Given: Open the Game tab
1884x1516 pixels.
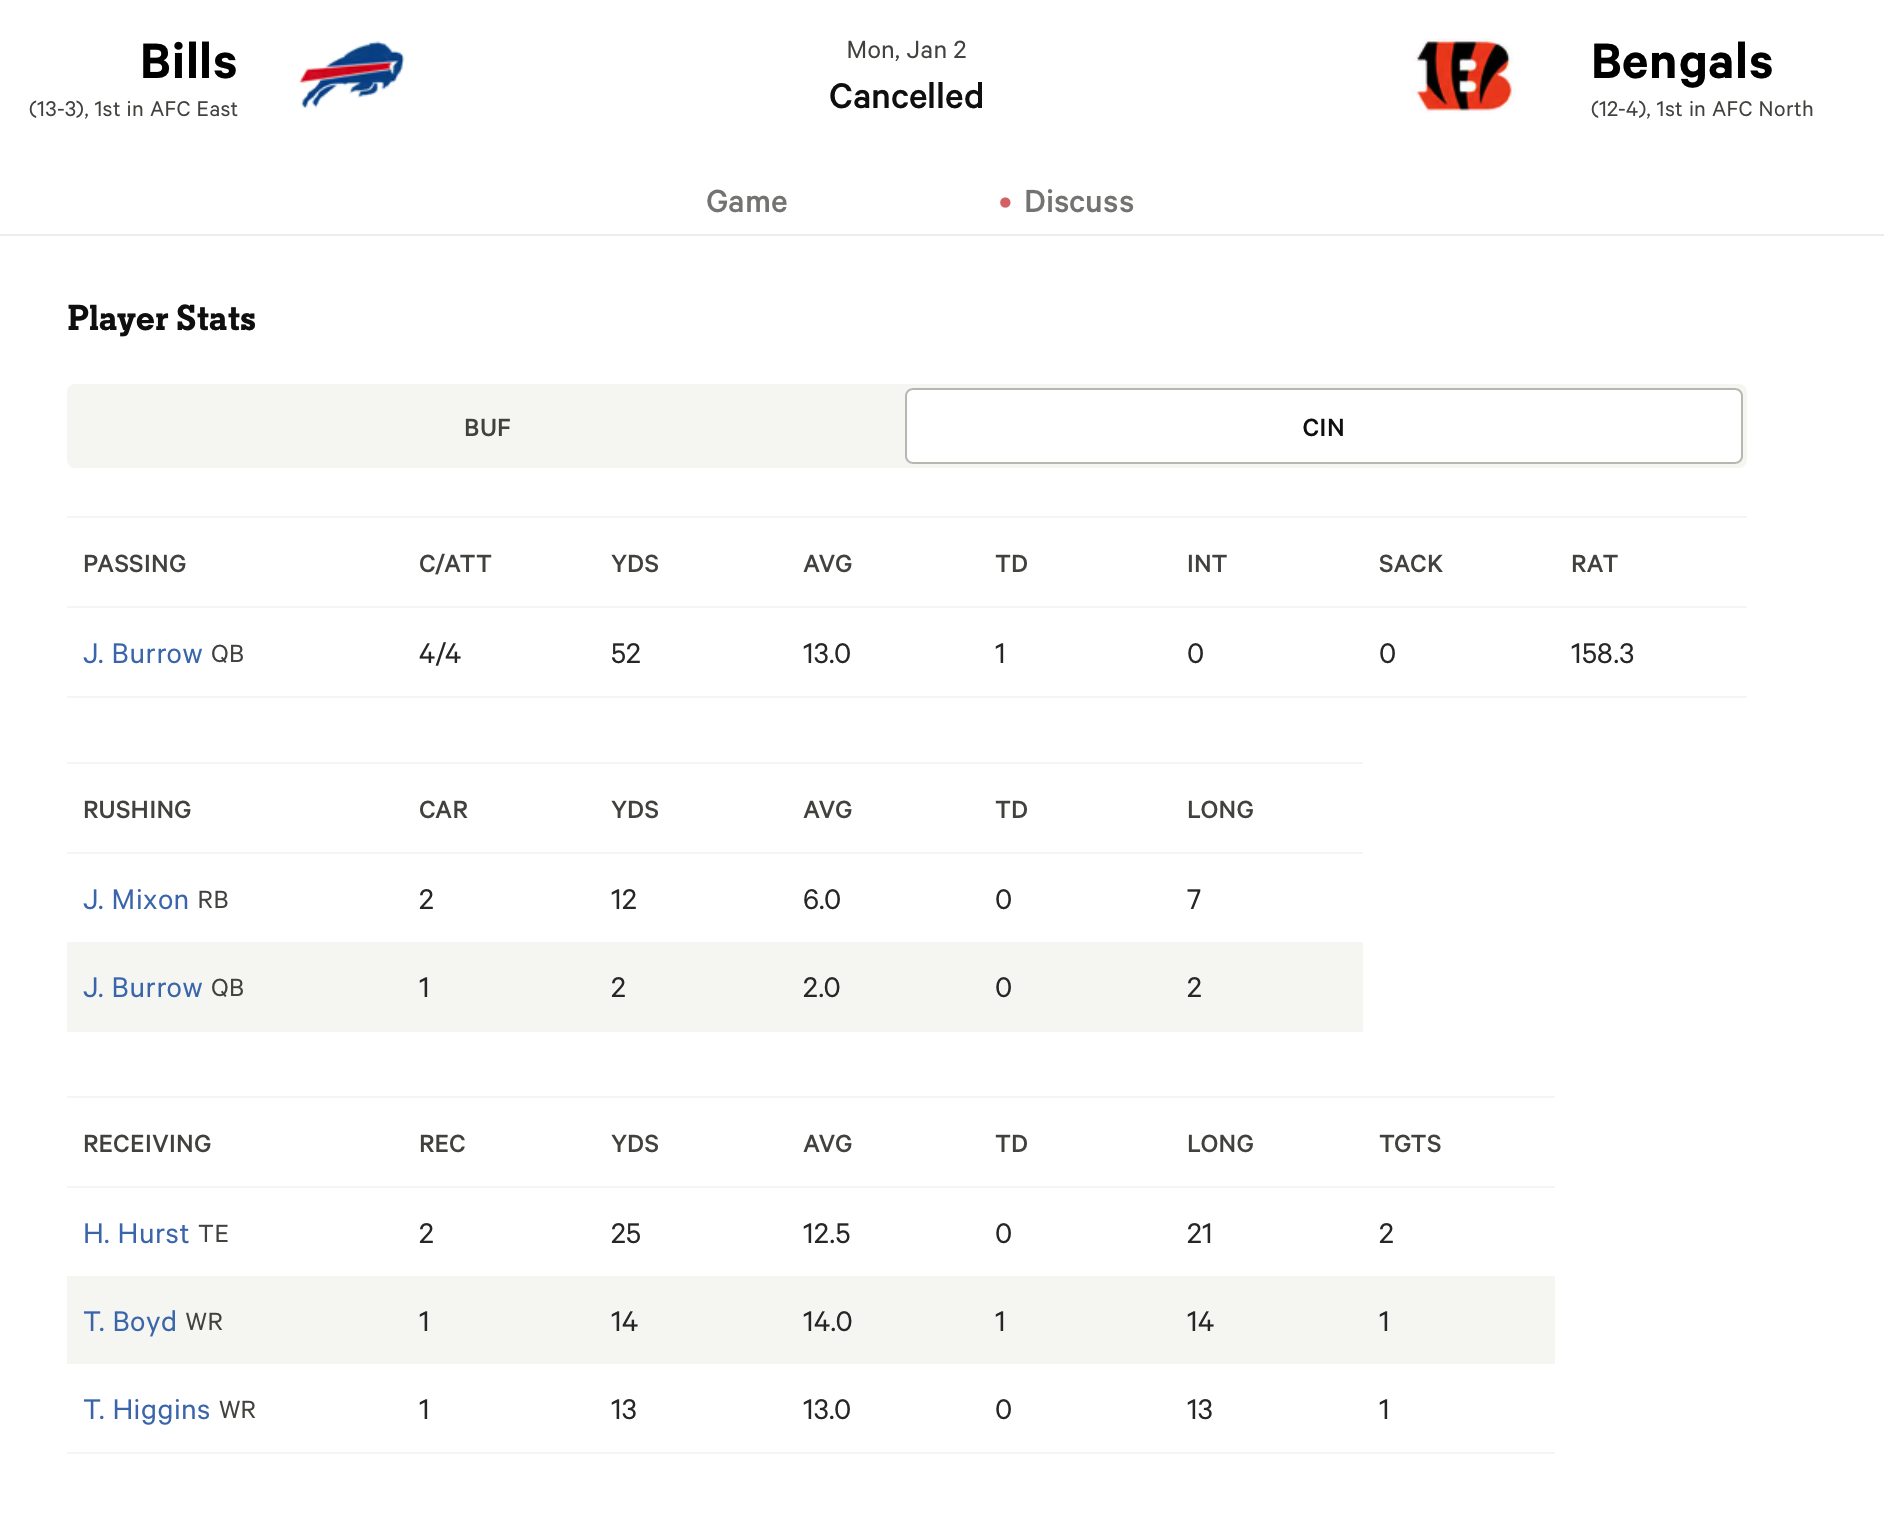Looking at the screenshot, I should click(x=746, y=202).
